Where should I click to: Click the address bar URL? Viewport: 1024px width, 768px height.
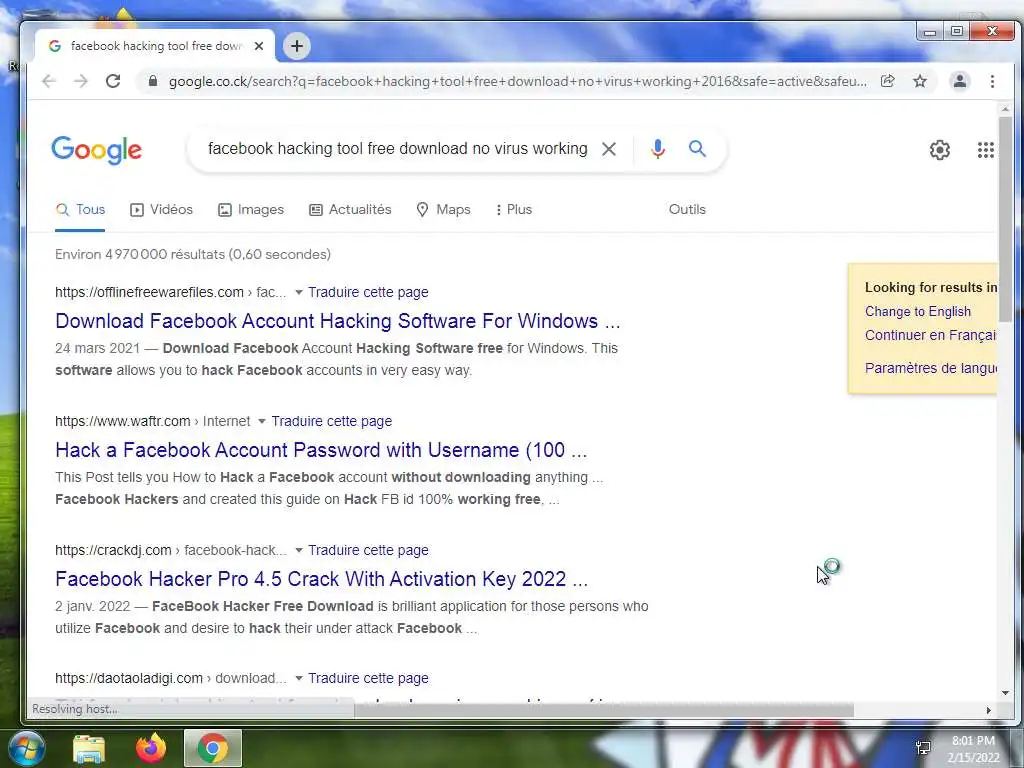click(517, 81)
